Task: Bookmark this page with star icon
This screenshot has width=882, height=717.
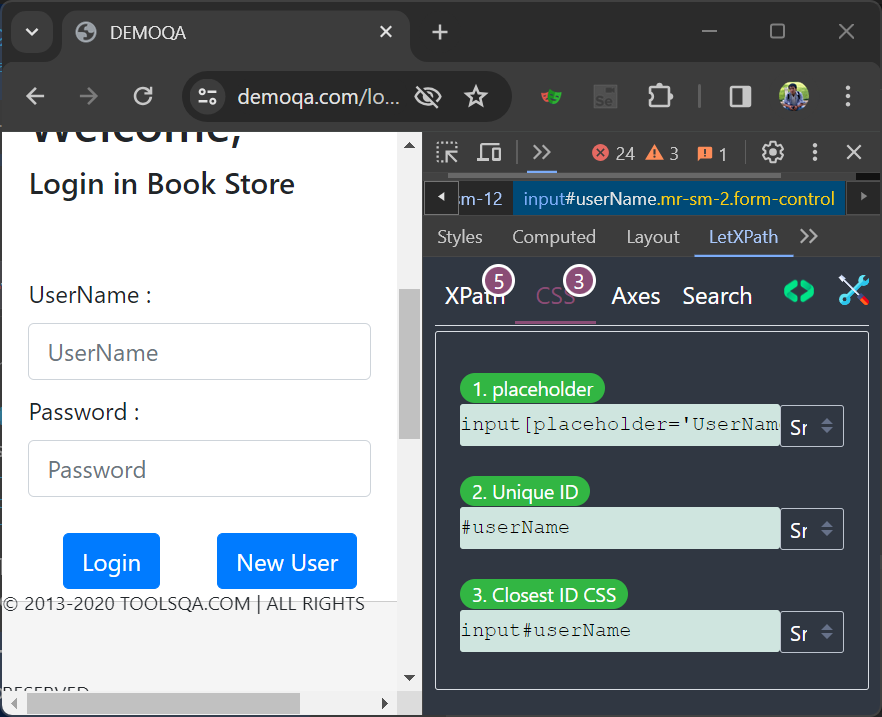Action: [476, 96]
